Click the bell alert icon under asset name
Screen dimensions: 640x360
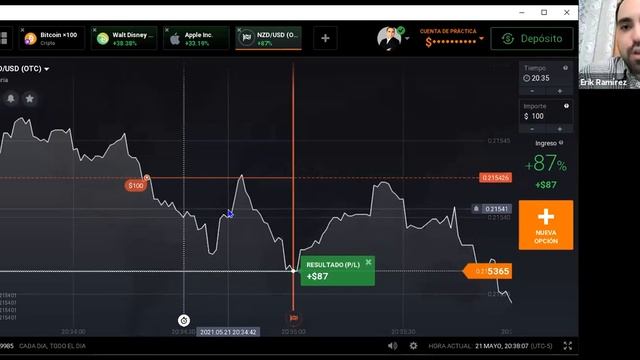pyautogui.click(x=11, y=98)
